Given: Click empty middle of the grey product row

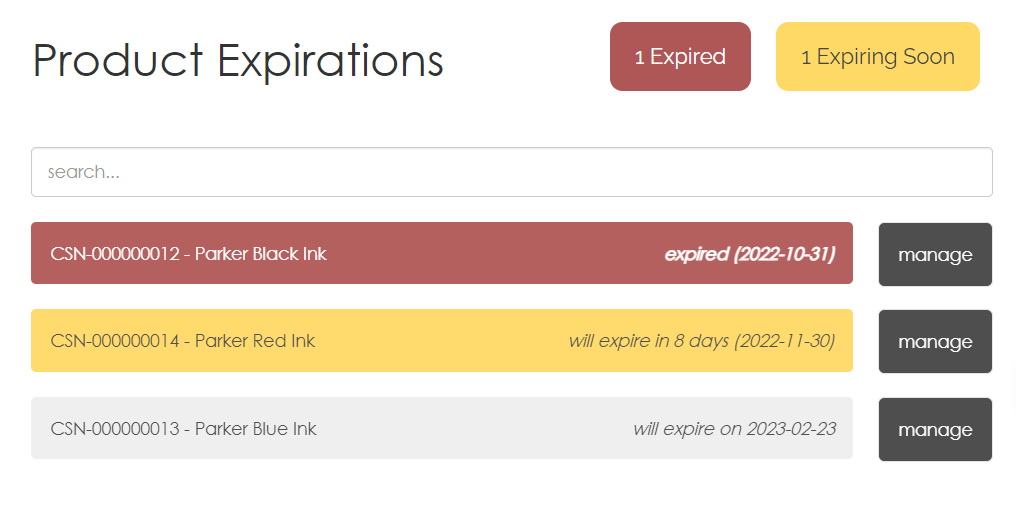Looking at the screenshot, I should click(470, 429).
